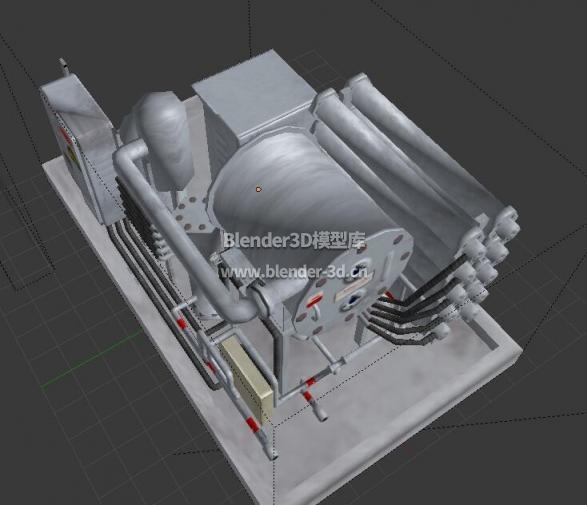Image resolution: width=587 pixels, height=505 pixels.
Task: Click the Blender3D模型库 watermark text
Action: tap(294, 240)
